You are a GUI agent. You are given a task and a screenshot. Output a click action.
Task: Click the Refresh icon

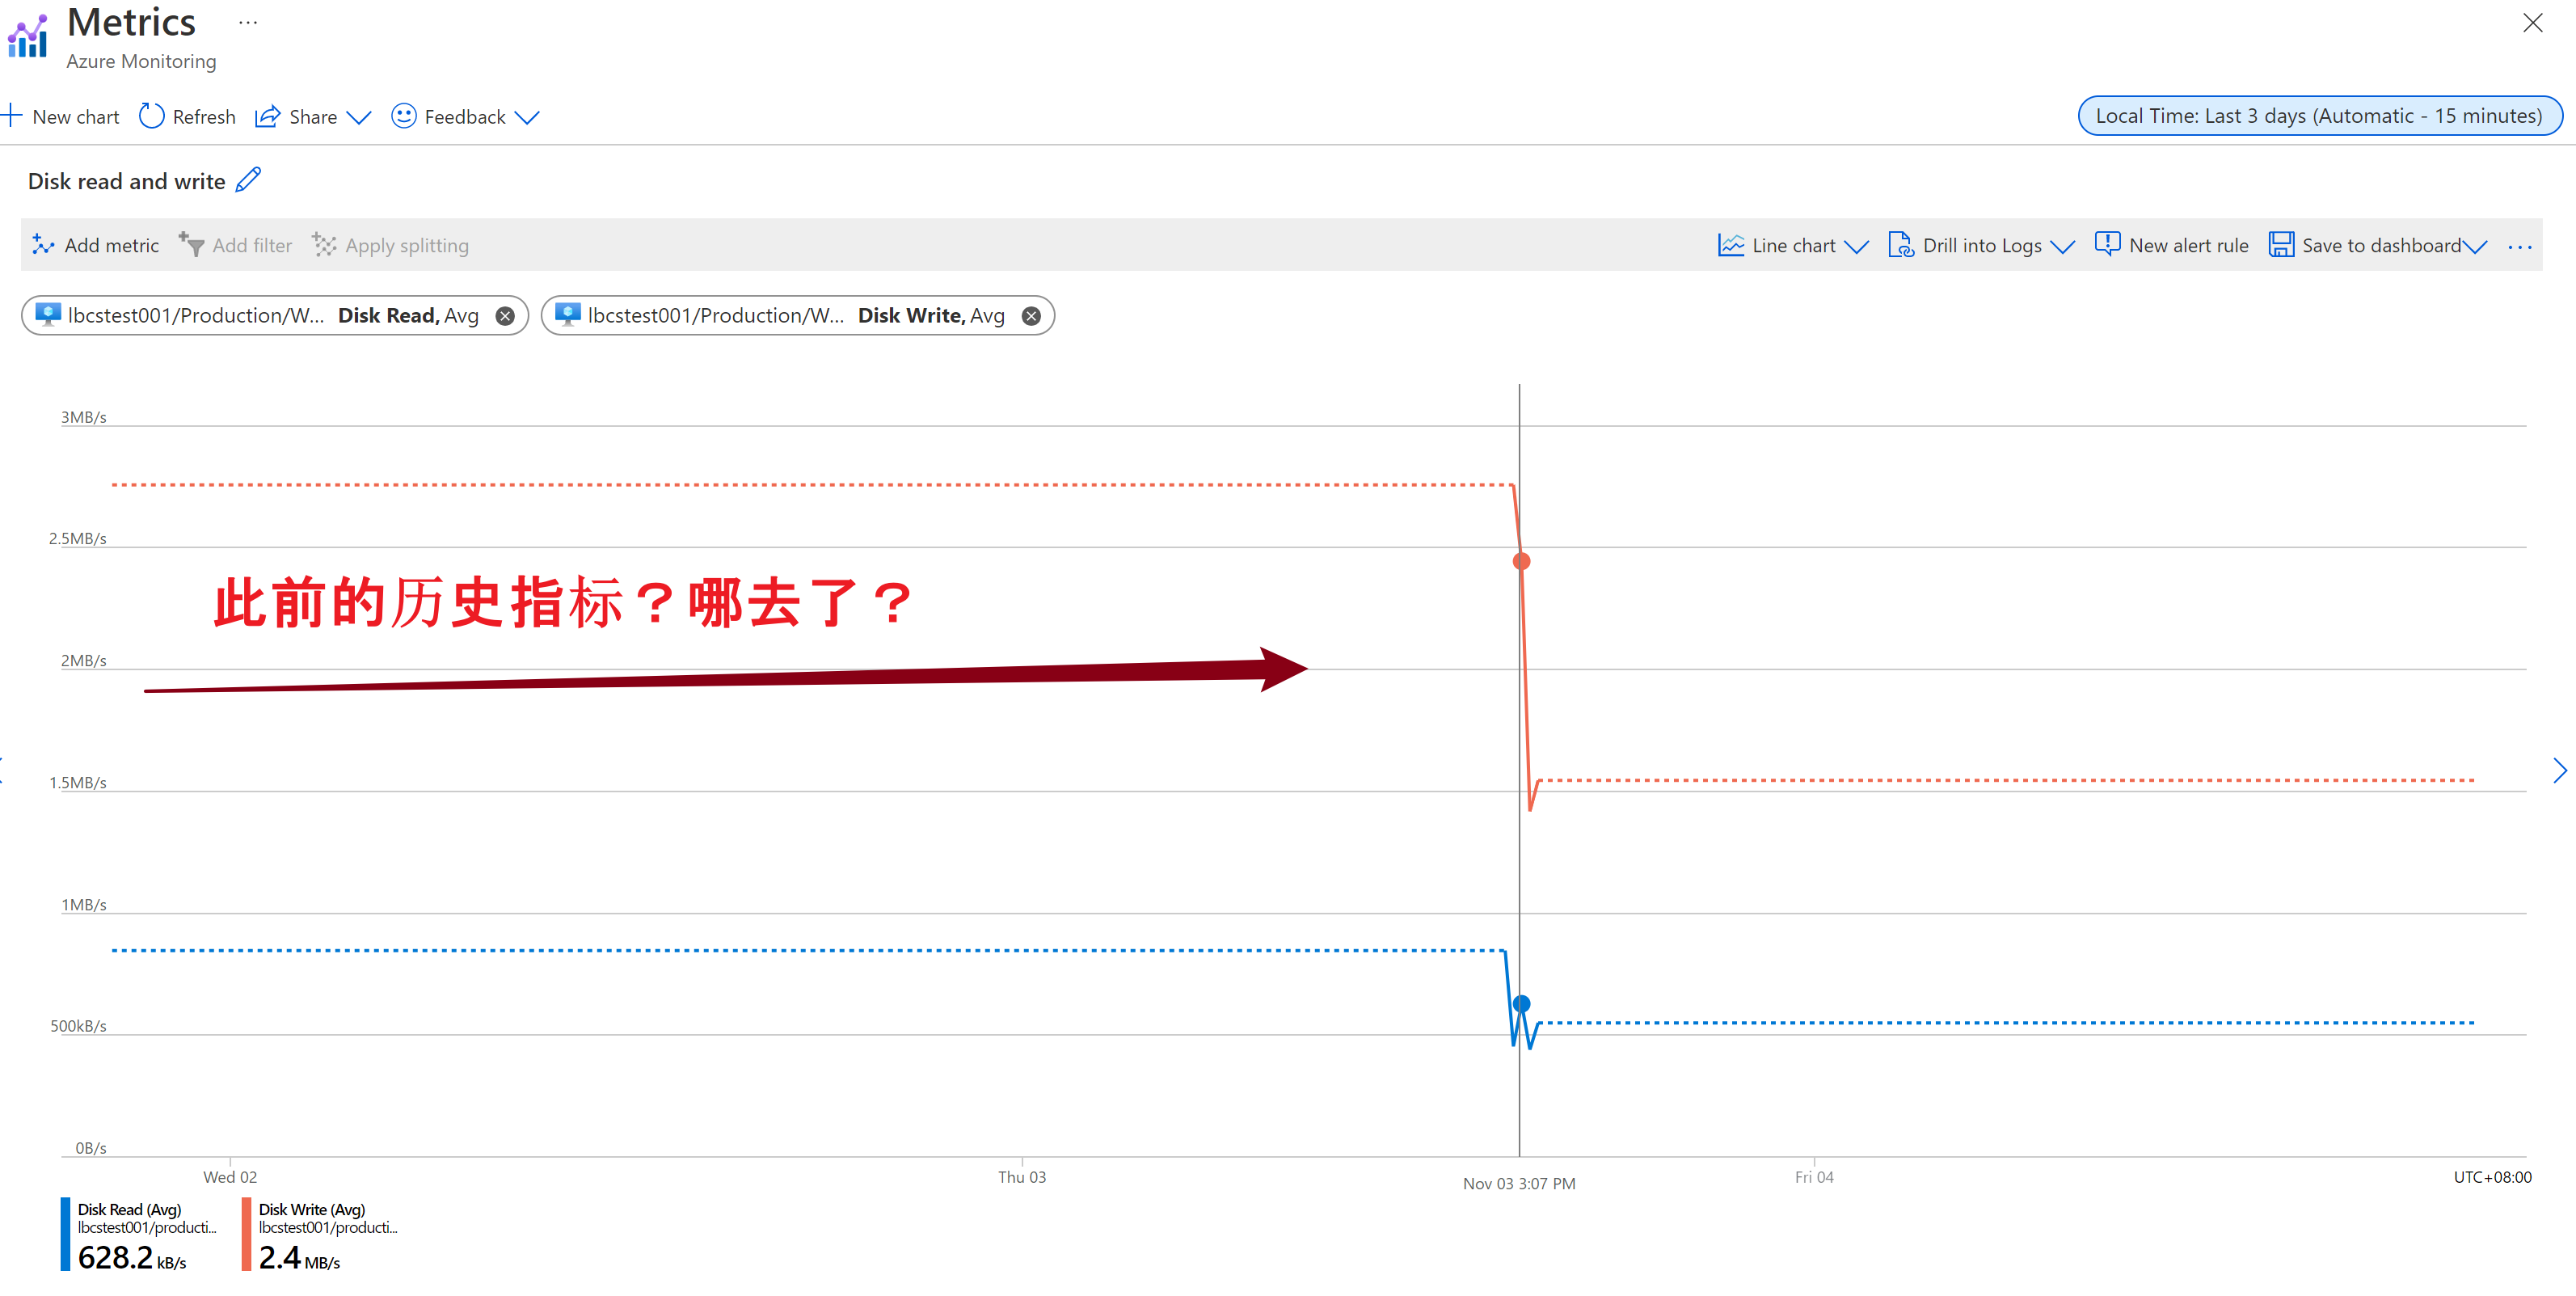click(x=151, y=117)
